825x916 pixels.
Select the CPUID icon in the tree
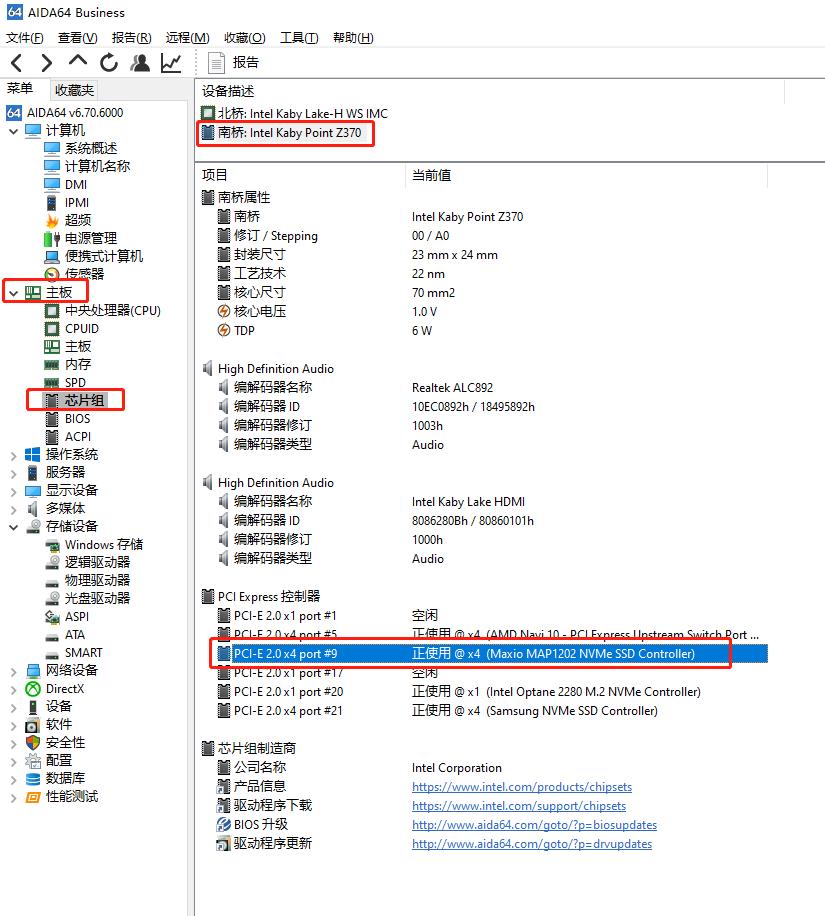52,329
